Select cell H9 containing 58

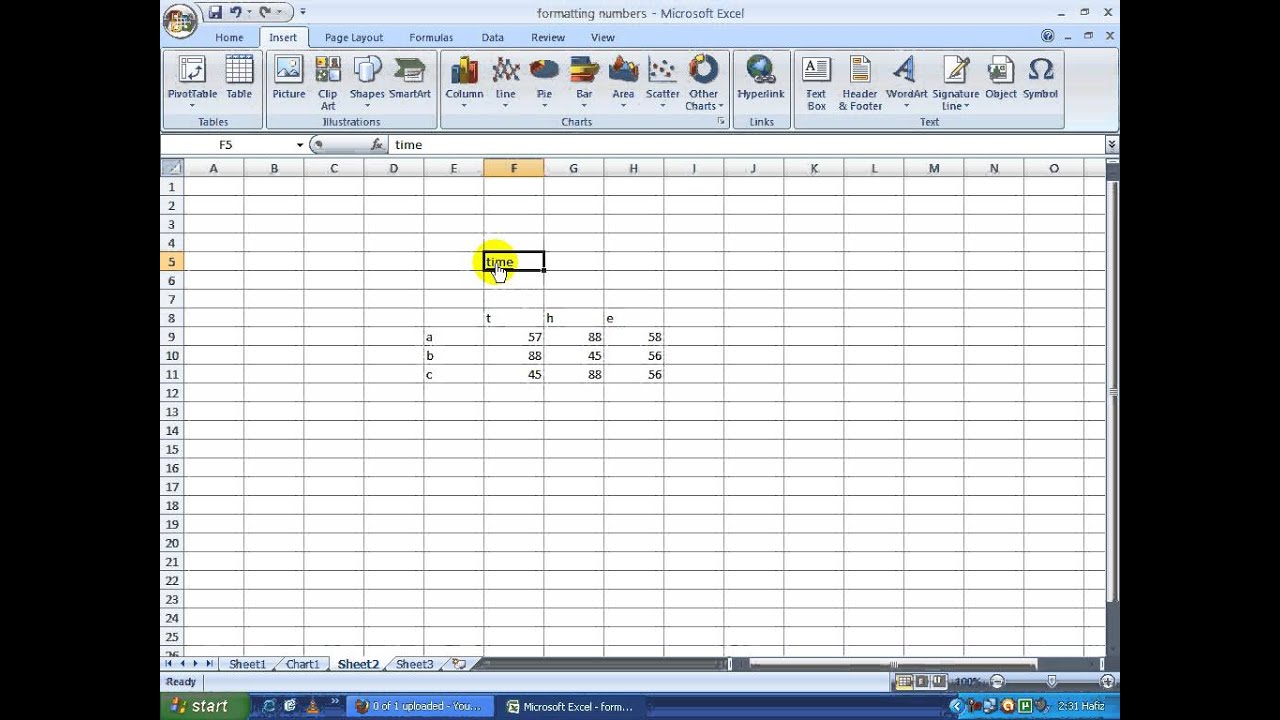pyautogui.click(x=633, y=337)
